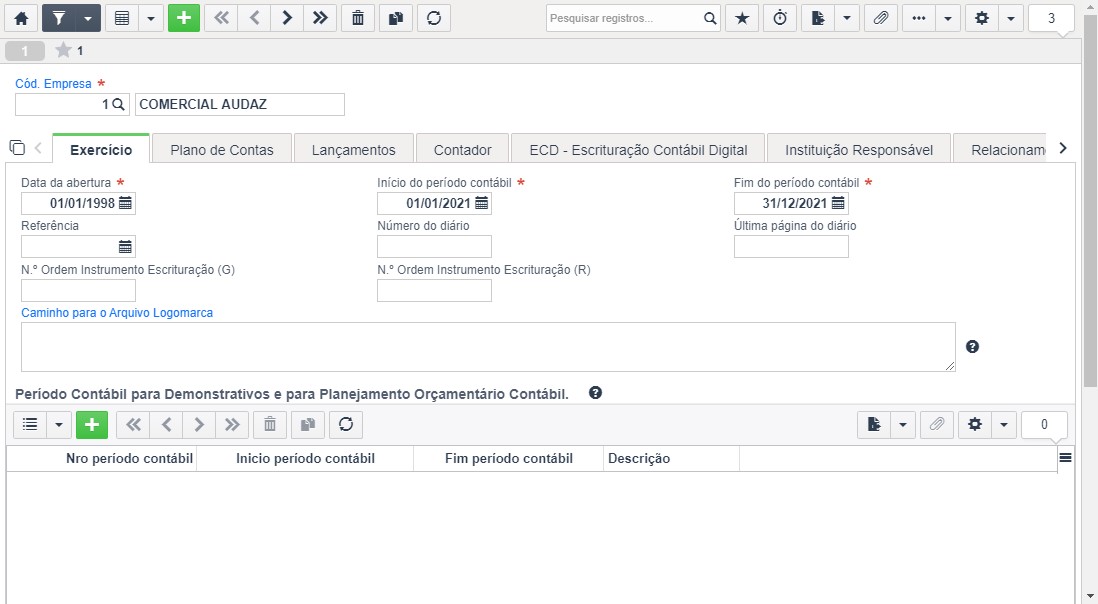Image resolution: width=1098 pixels, height=604 pixels.
Task: Open Caminho para o Arquivo Logomarca link
Action: click(117, 313)
